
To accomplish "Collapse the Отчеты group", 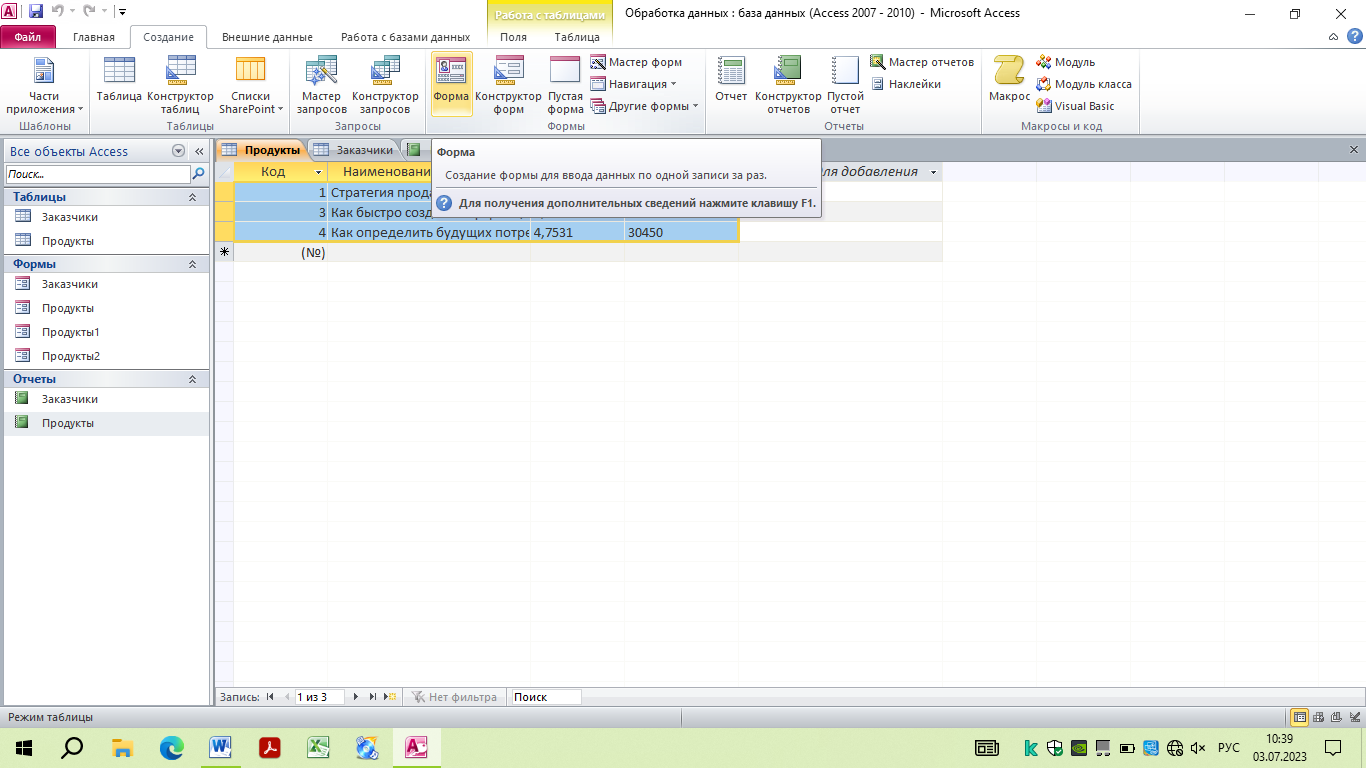I will coord(193,379).
